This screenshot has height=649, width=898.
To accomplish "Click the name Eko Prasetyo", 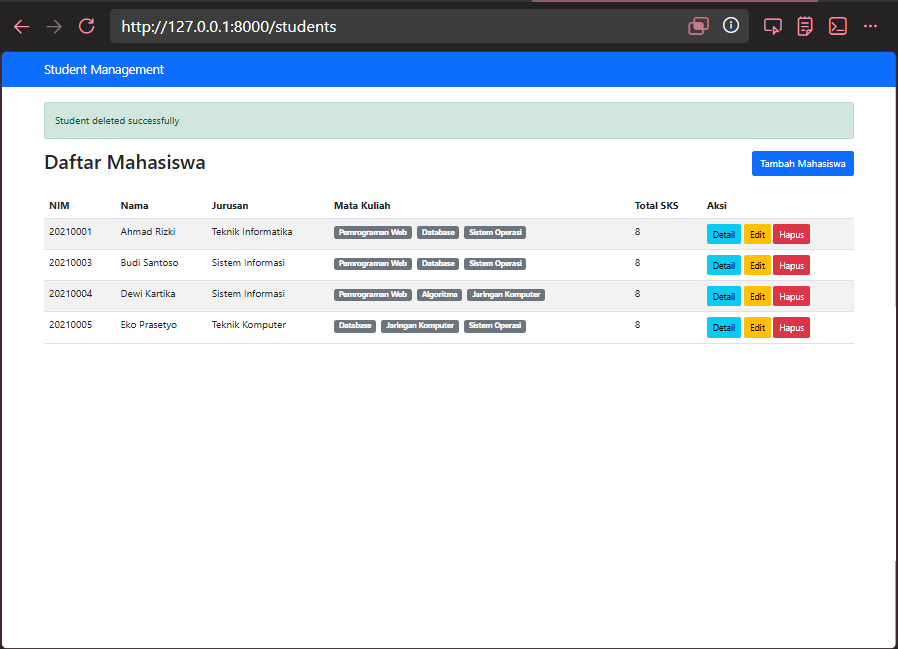I will click(x=148, y=325).
